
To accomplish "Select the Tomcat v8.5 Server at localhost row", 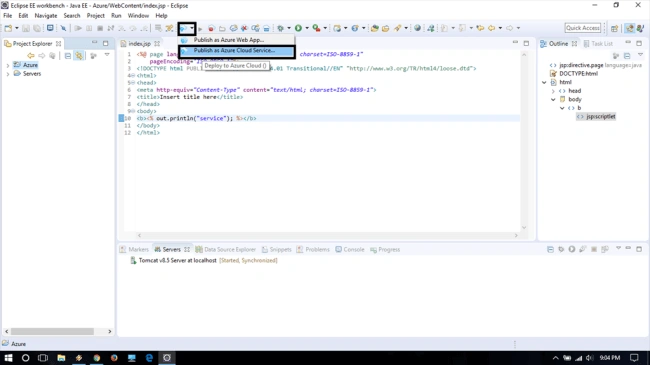I will pos(204,260).
